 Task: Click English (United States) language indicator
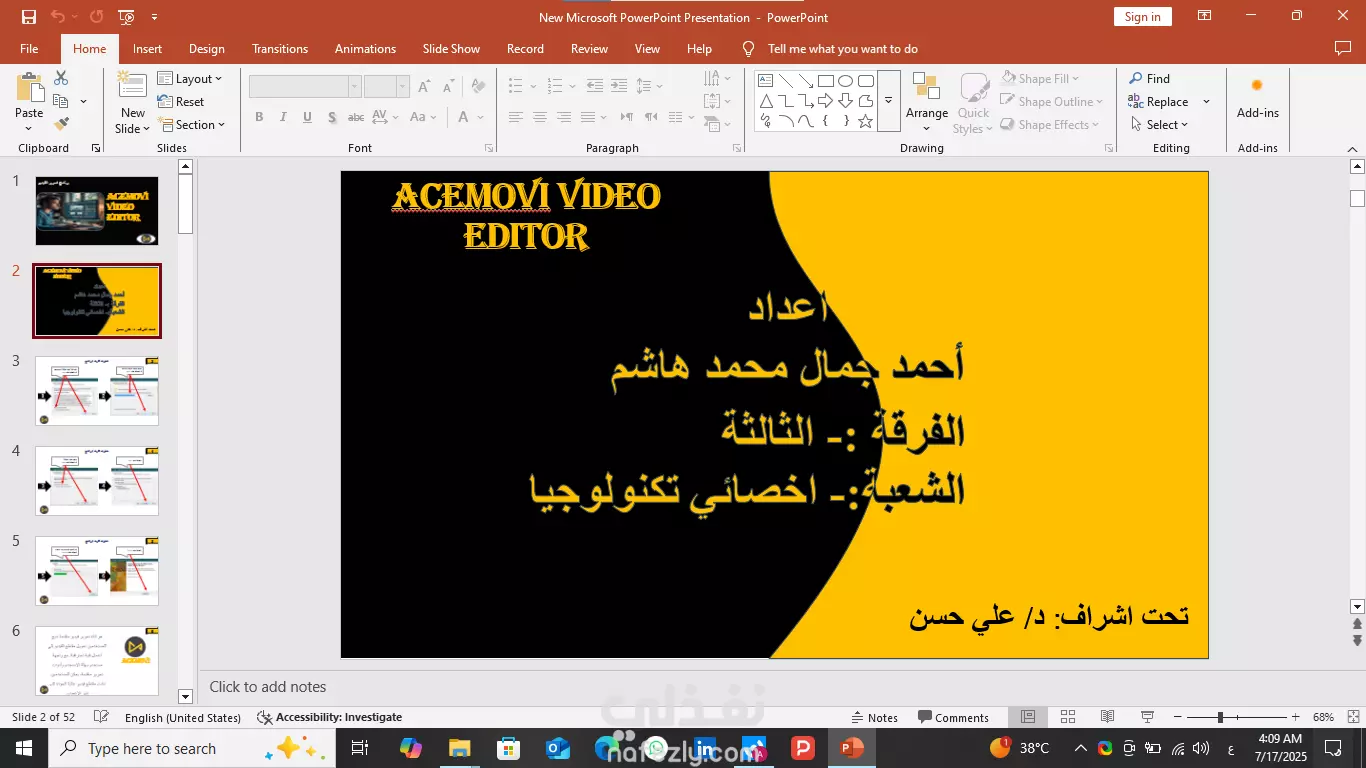(183, 717)
